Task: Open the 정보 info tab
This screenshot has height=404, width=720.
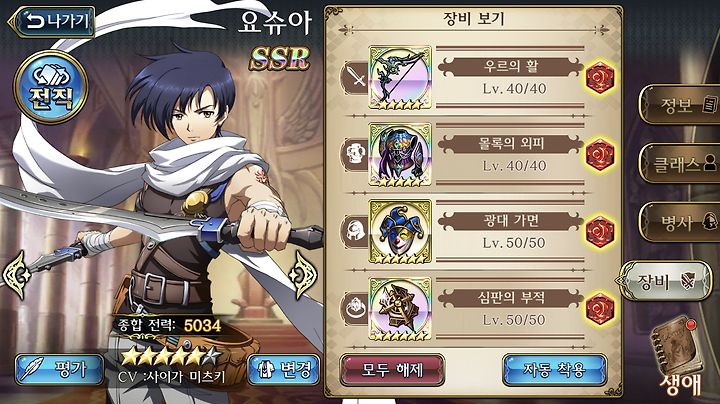Action: point(681,105)
